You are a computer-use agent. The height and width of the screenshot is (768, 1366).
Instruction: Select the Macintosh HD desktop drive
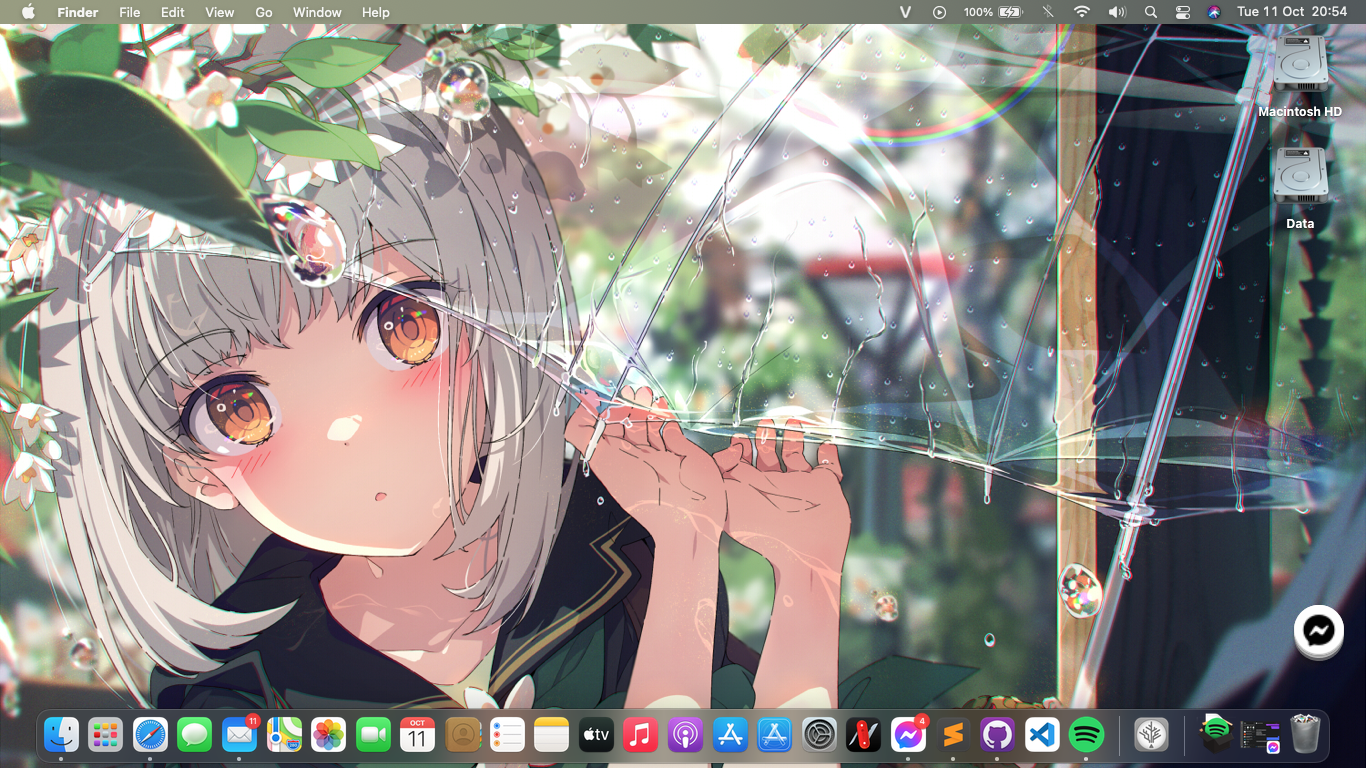point(1300,76)
